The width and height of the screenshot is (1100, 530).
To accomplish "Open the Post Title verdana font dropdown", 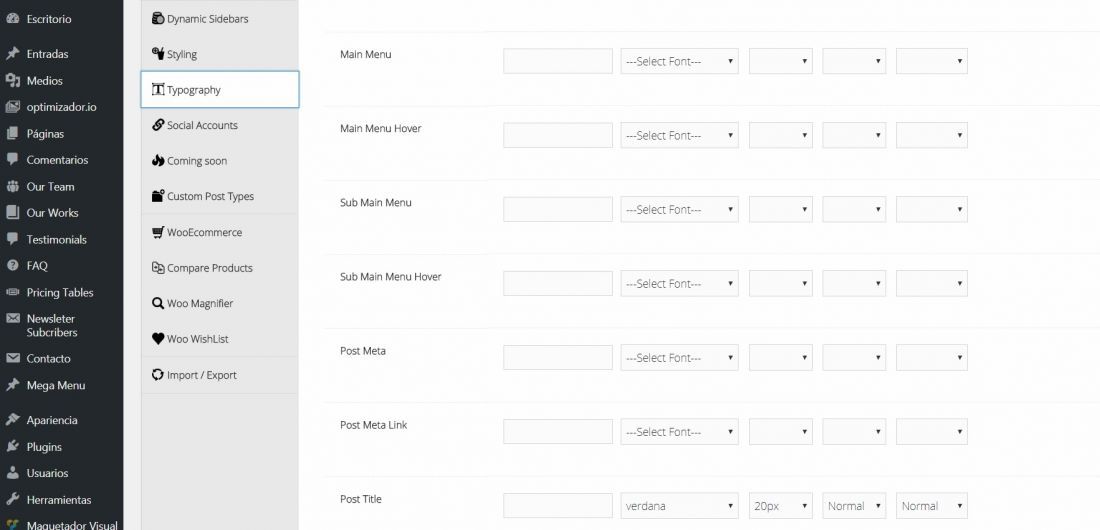I will pos(679,505).
